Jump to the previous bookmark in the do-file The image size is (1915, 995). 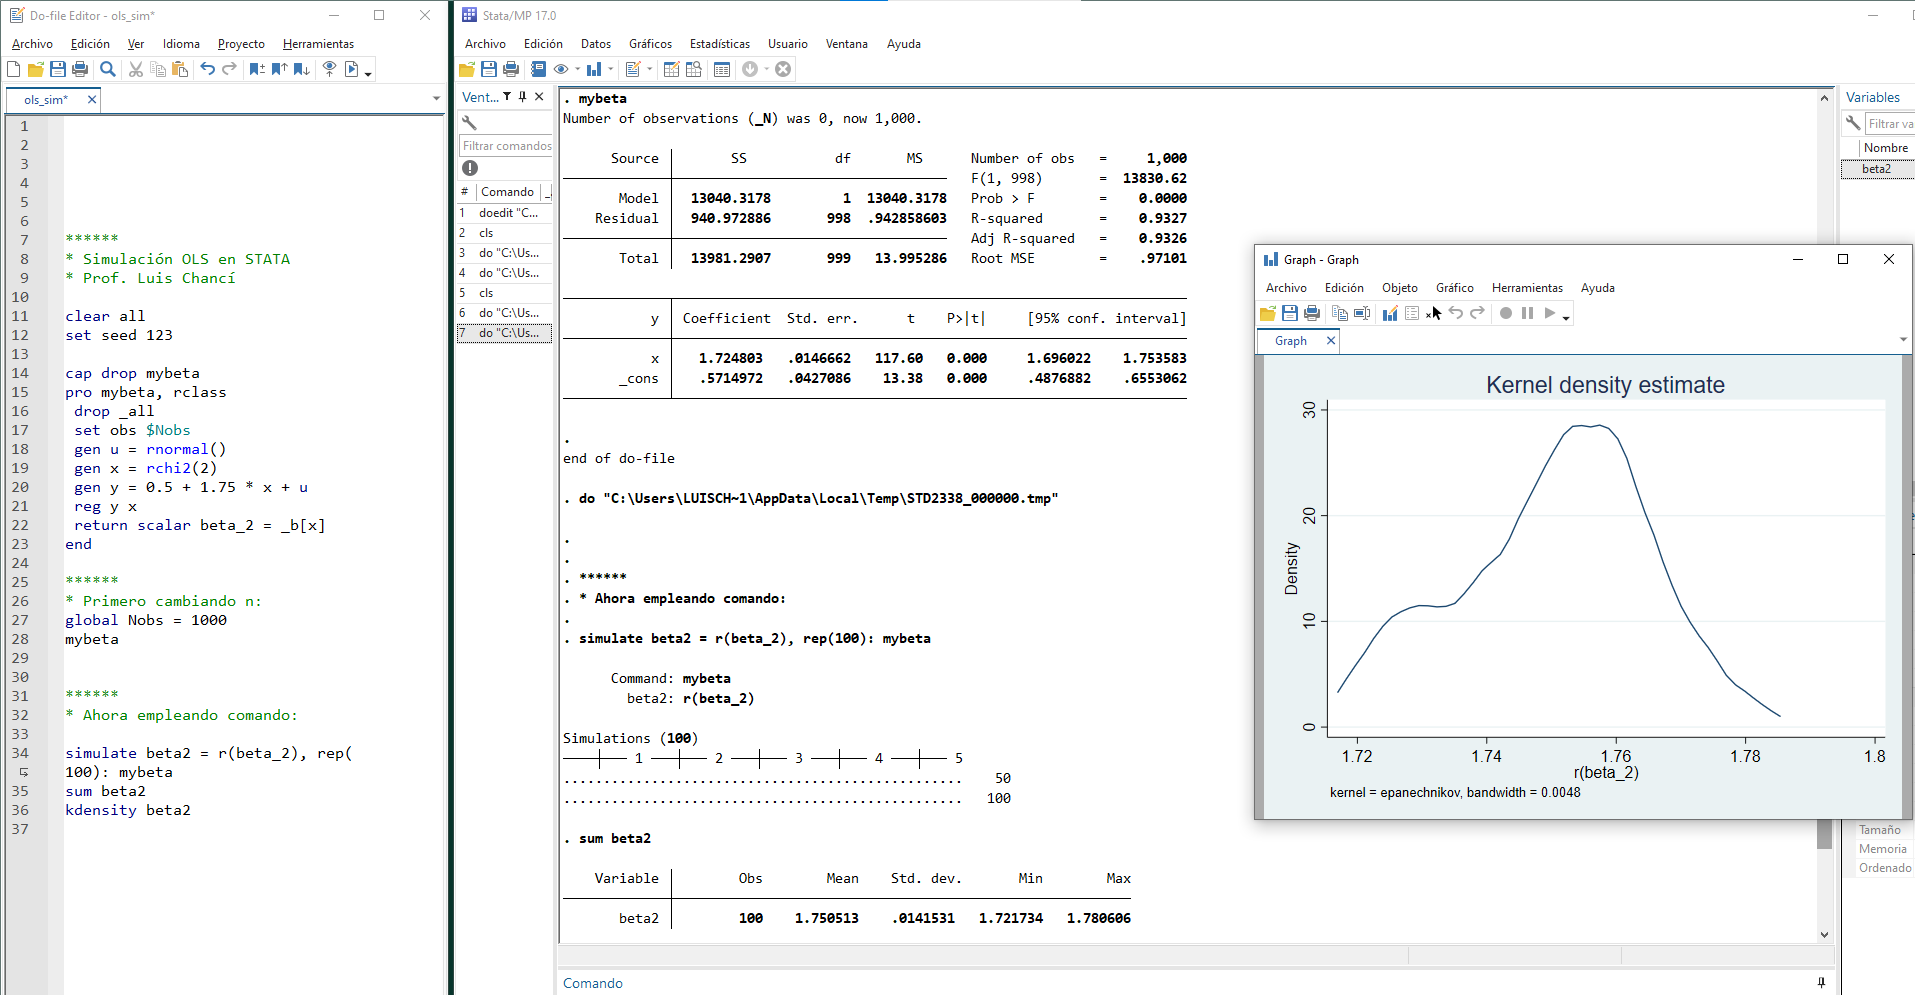tap(279, 69)
